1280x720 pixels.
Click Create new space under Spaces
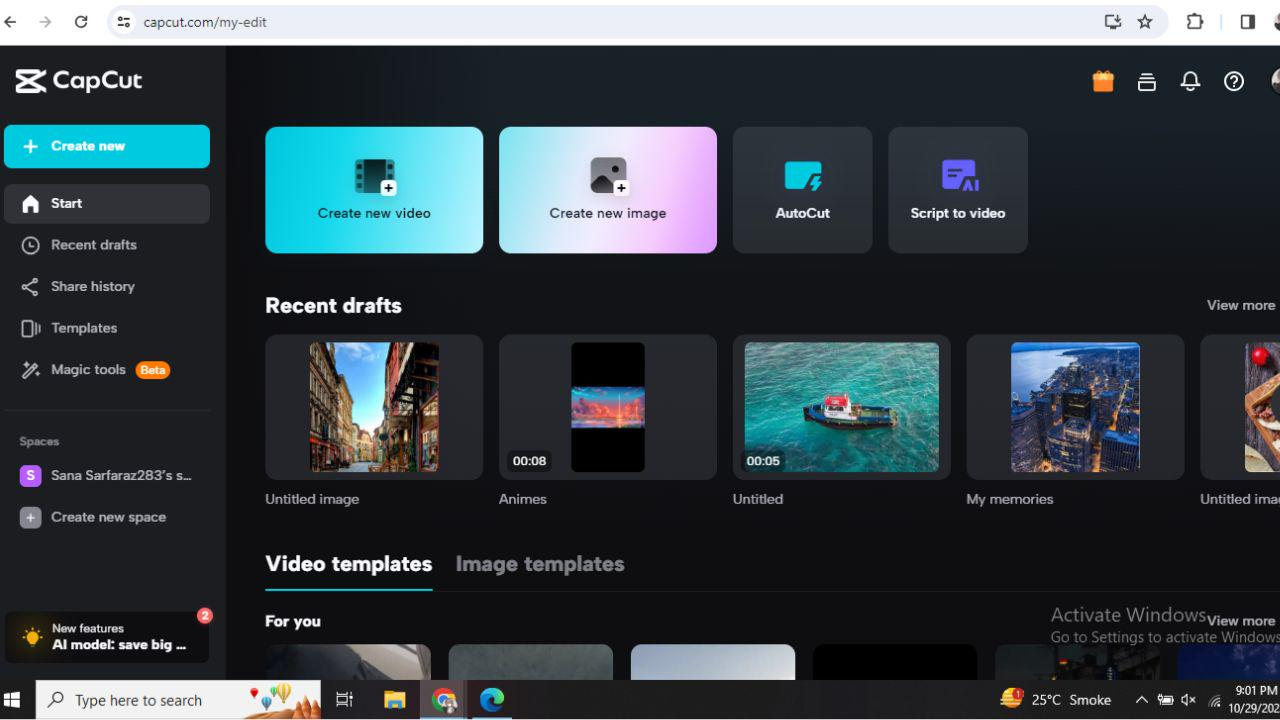pos(108,517)
